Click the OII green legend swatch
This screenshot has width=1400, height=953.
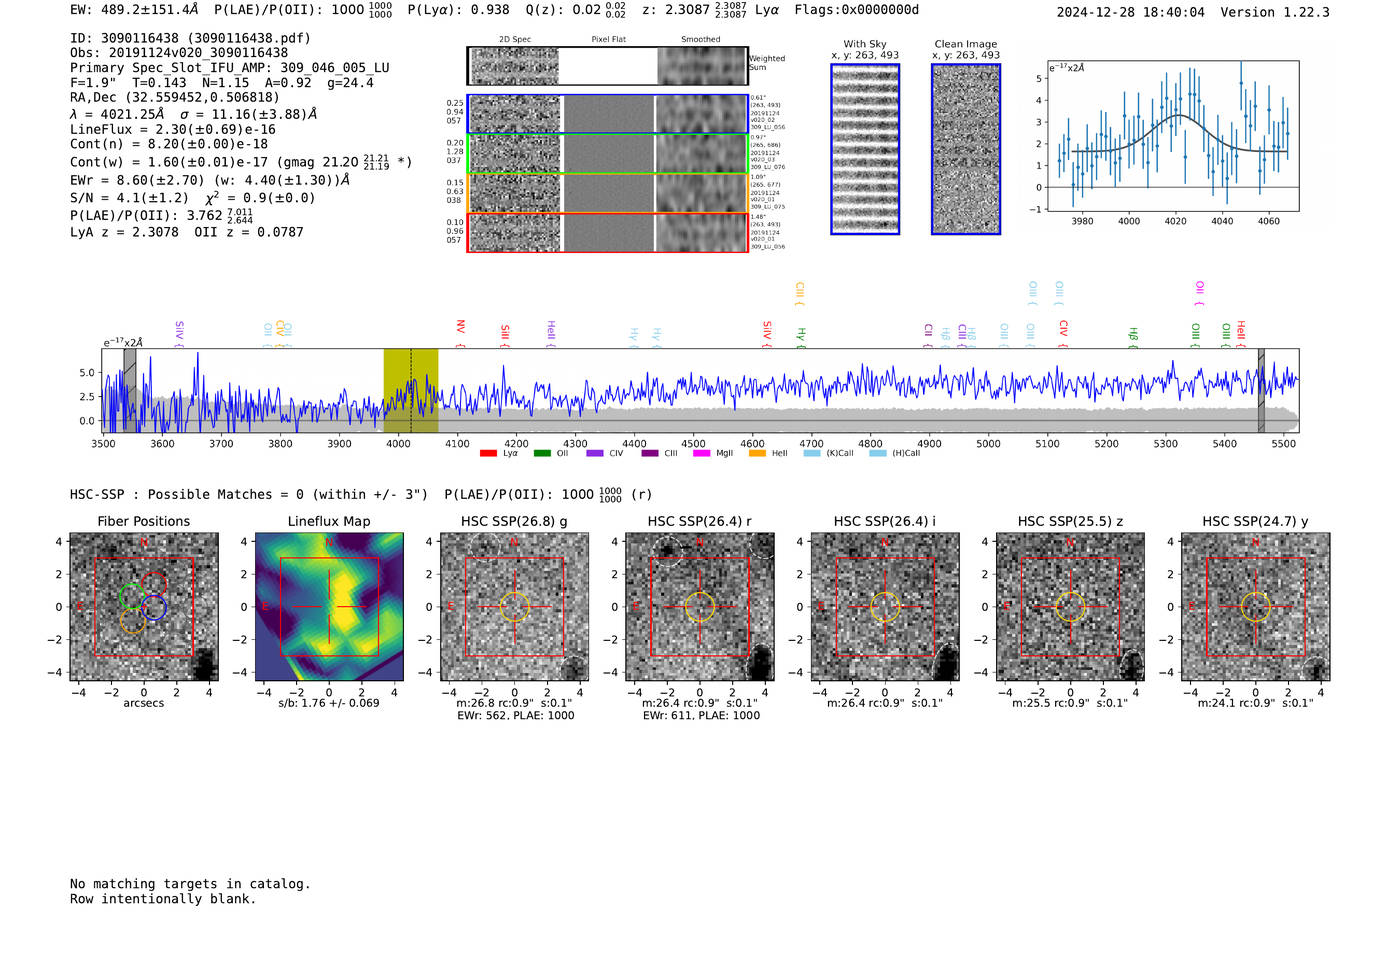pos(542,453)
